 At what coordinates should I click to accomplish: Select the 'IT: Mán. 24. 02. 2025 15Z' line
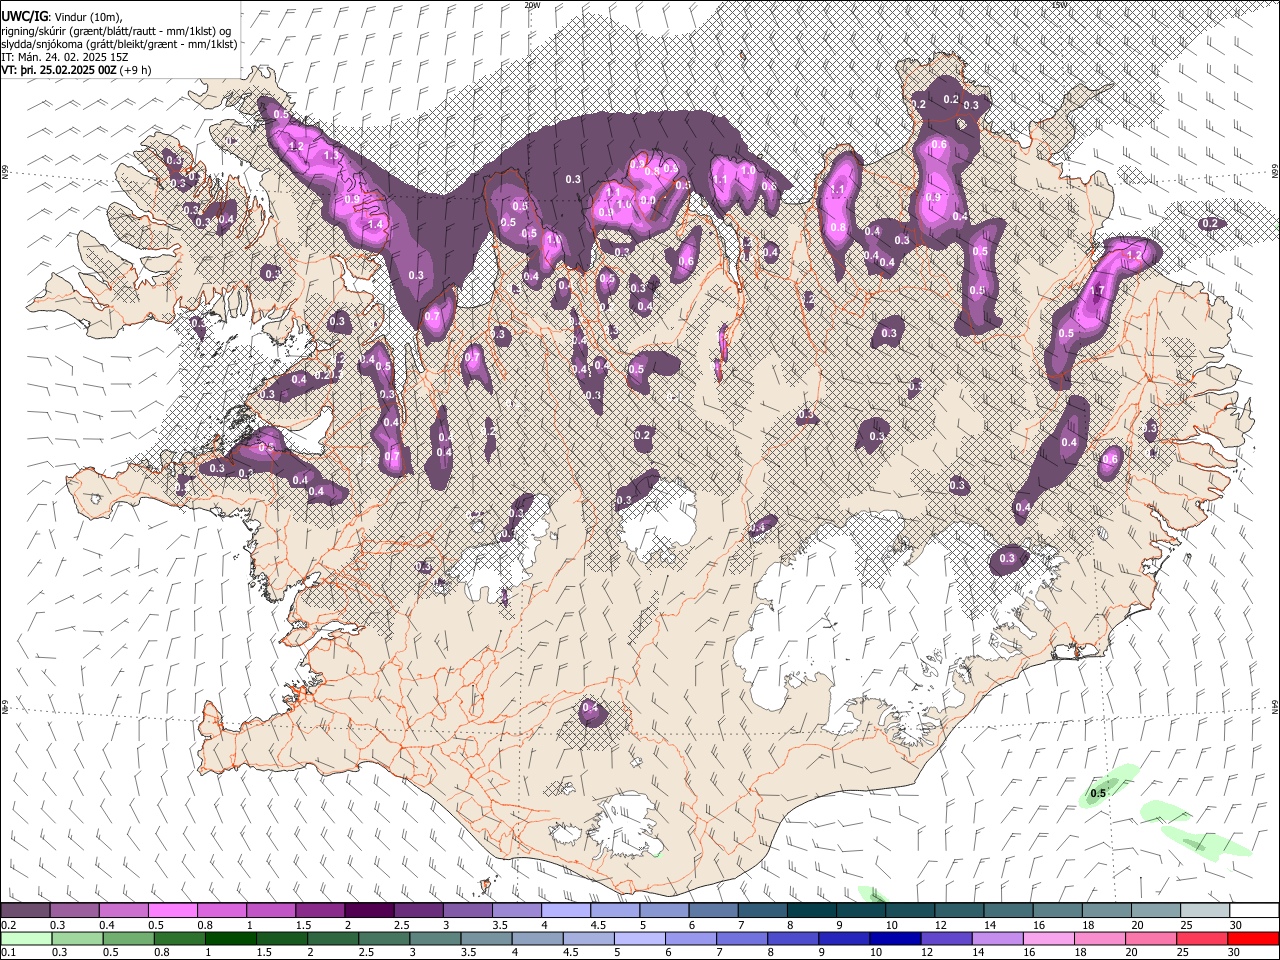click(66, 57)
